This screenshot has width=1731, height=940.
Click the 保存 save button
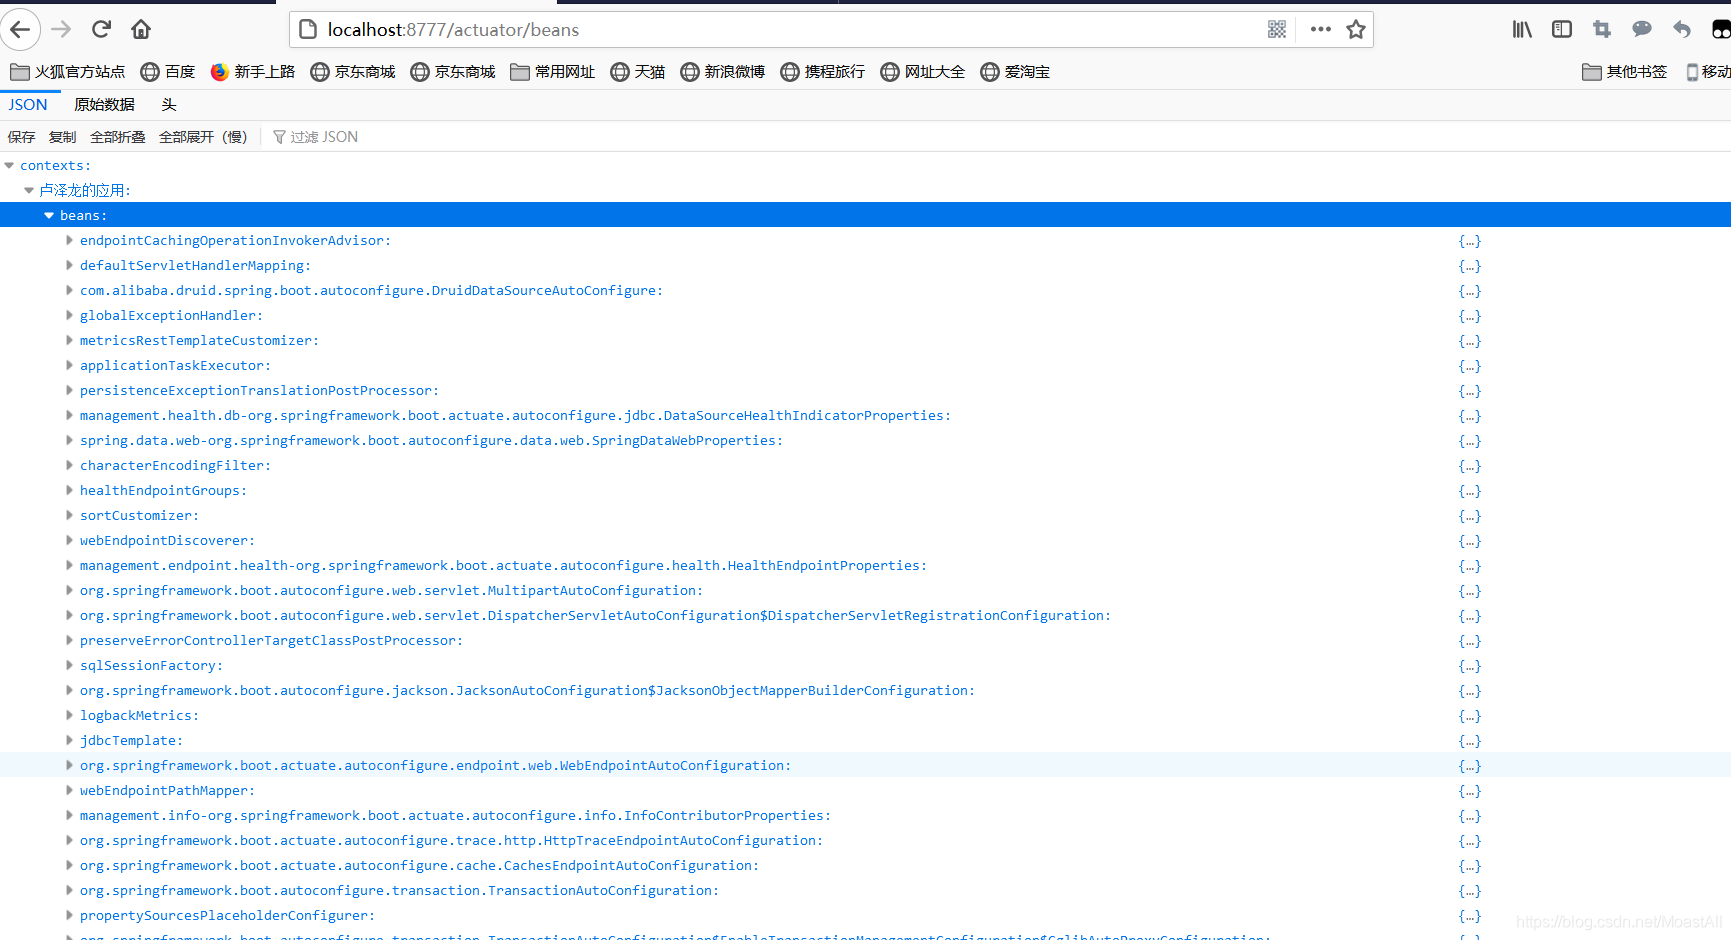22,137
